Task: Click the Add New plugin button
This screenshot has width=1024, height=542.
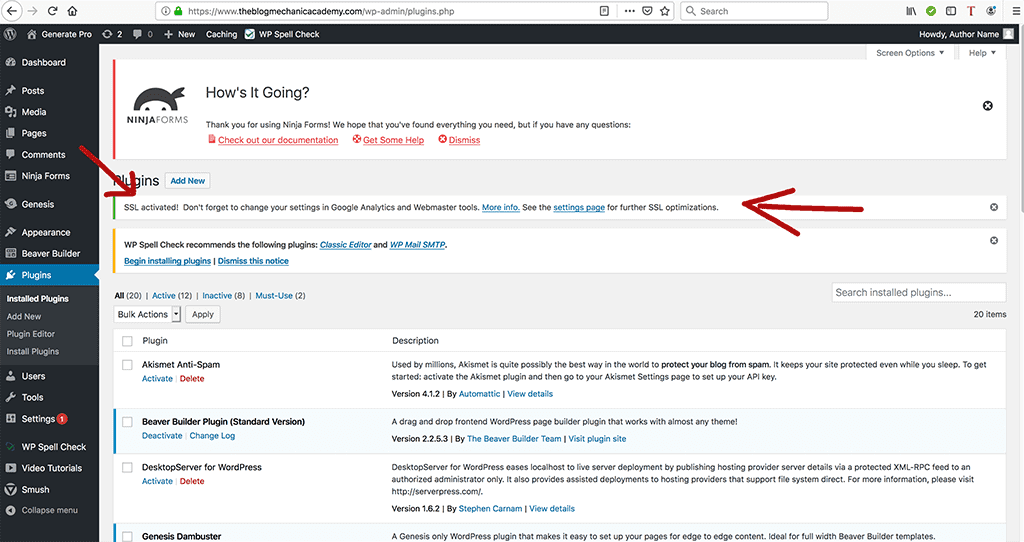Action: pyautogui.click(x=187, y=181)
